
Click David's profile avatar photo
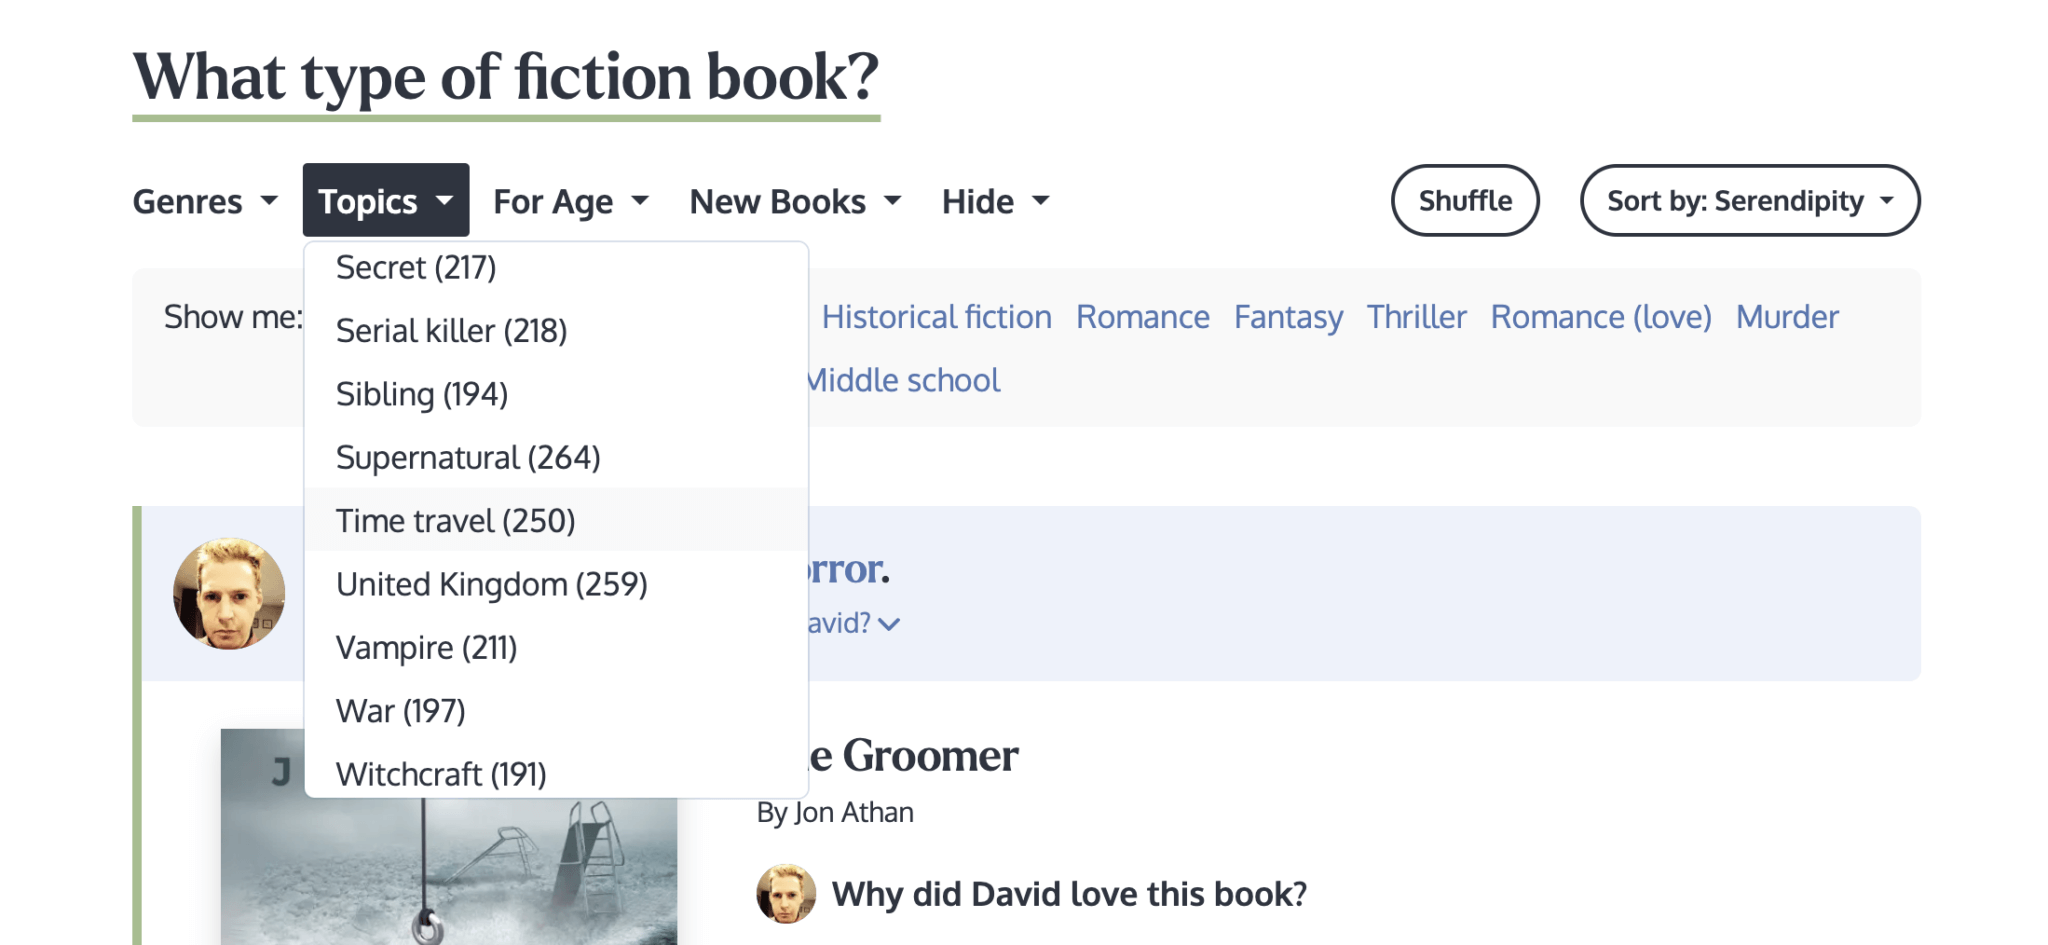point(230,592)
